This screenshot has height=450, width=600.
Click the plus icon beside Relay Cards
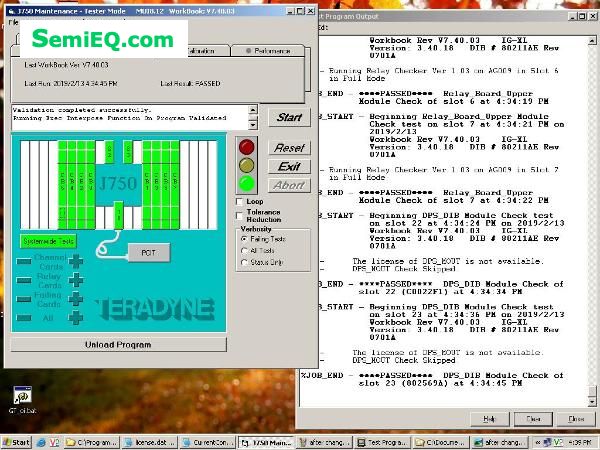click(x=76, y=280)
